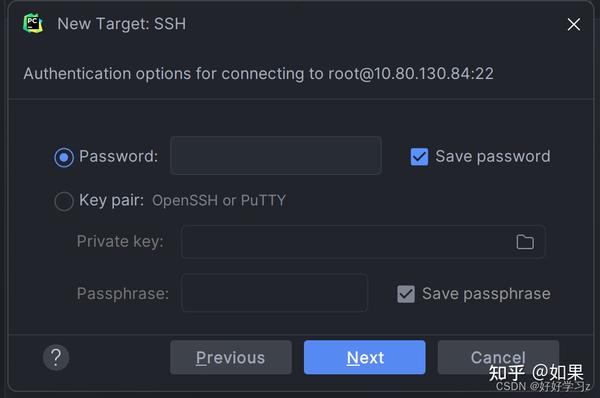Focus the Password input field

tap(276, 155)
